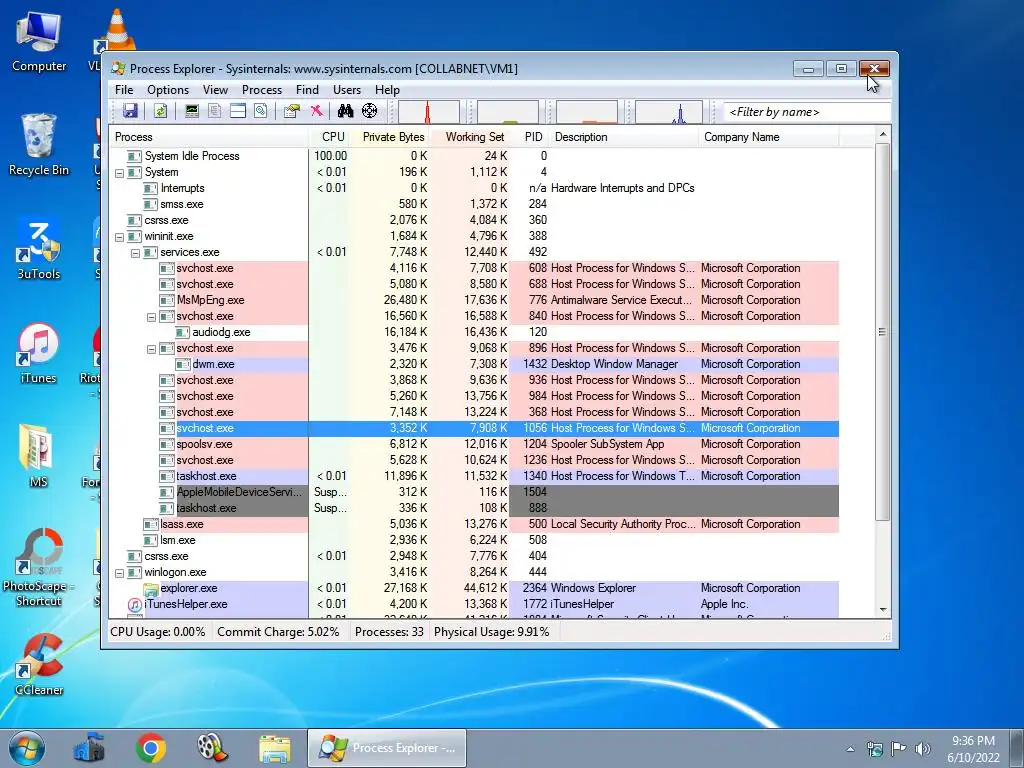Open the CCleaner desktop shortcut
This screenshot has width=1024, height=768.
point(39,665)
